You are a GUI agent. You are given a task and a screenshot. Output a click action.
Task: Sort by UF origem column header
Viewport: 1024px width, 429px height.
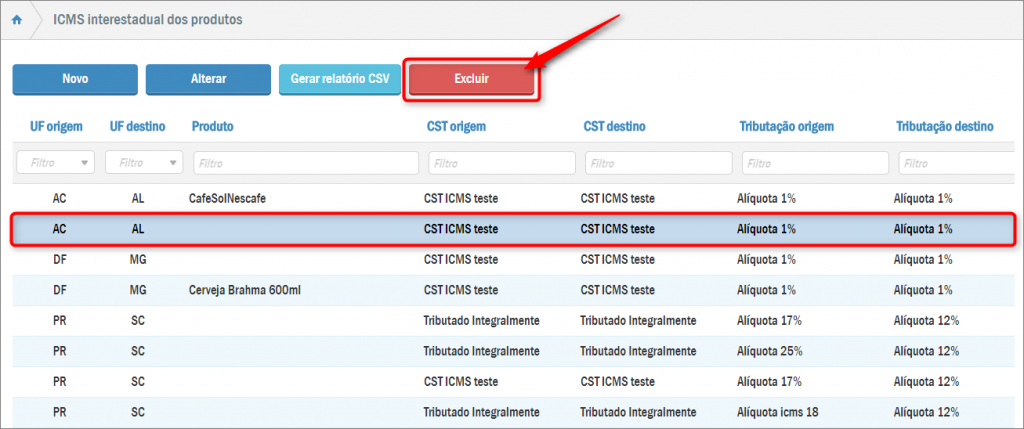55,127
